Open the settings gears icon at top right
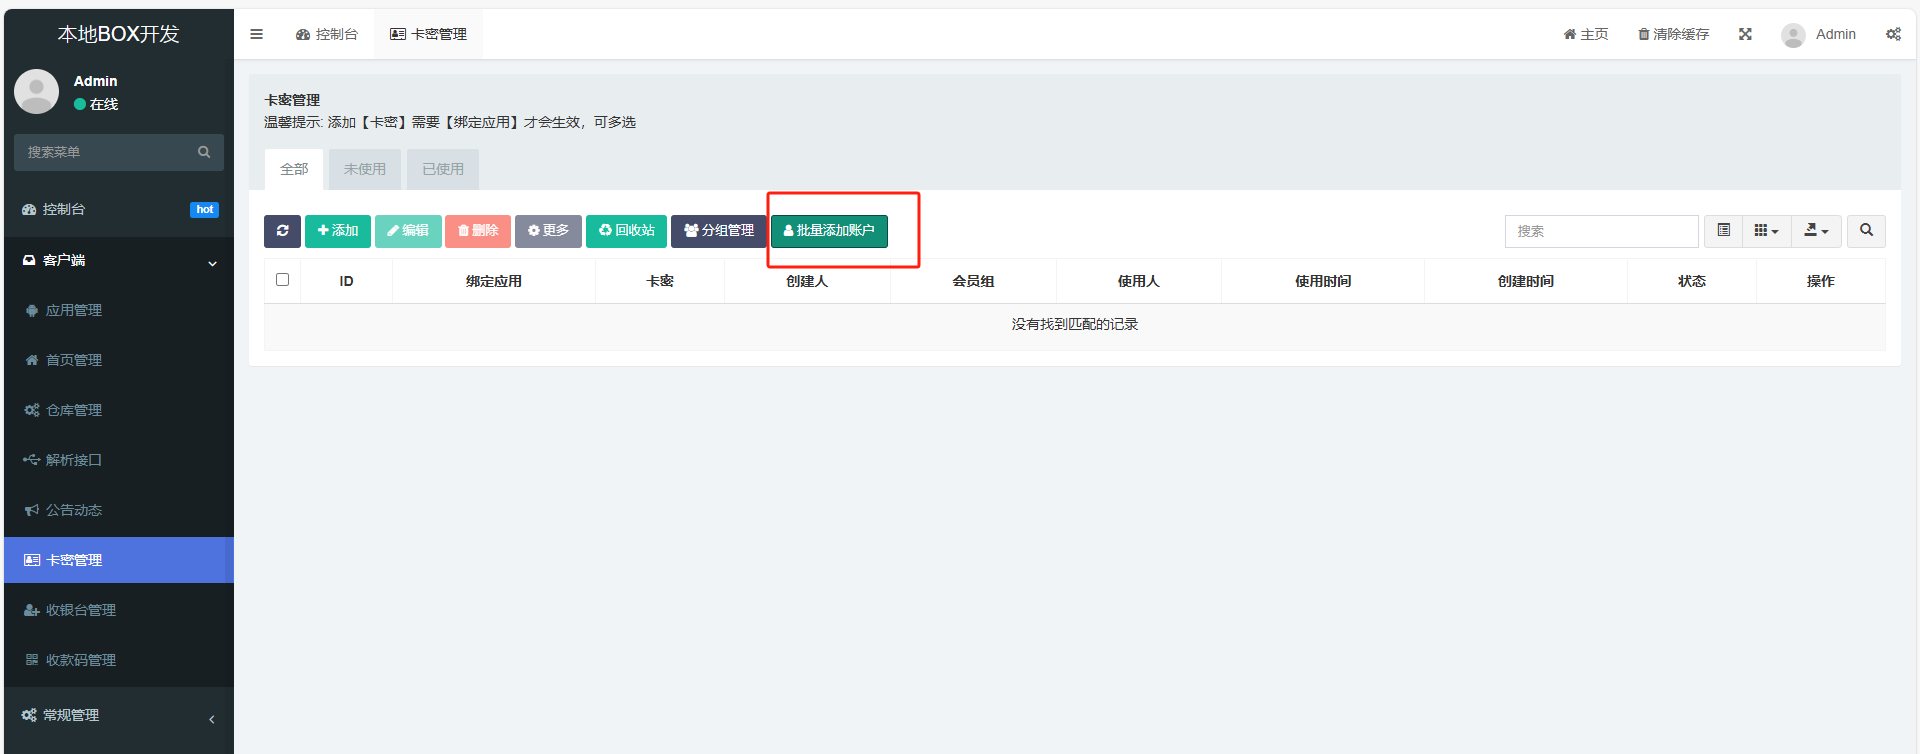This screenshot has height=754, width=1920. point(1893,34)
